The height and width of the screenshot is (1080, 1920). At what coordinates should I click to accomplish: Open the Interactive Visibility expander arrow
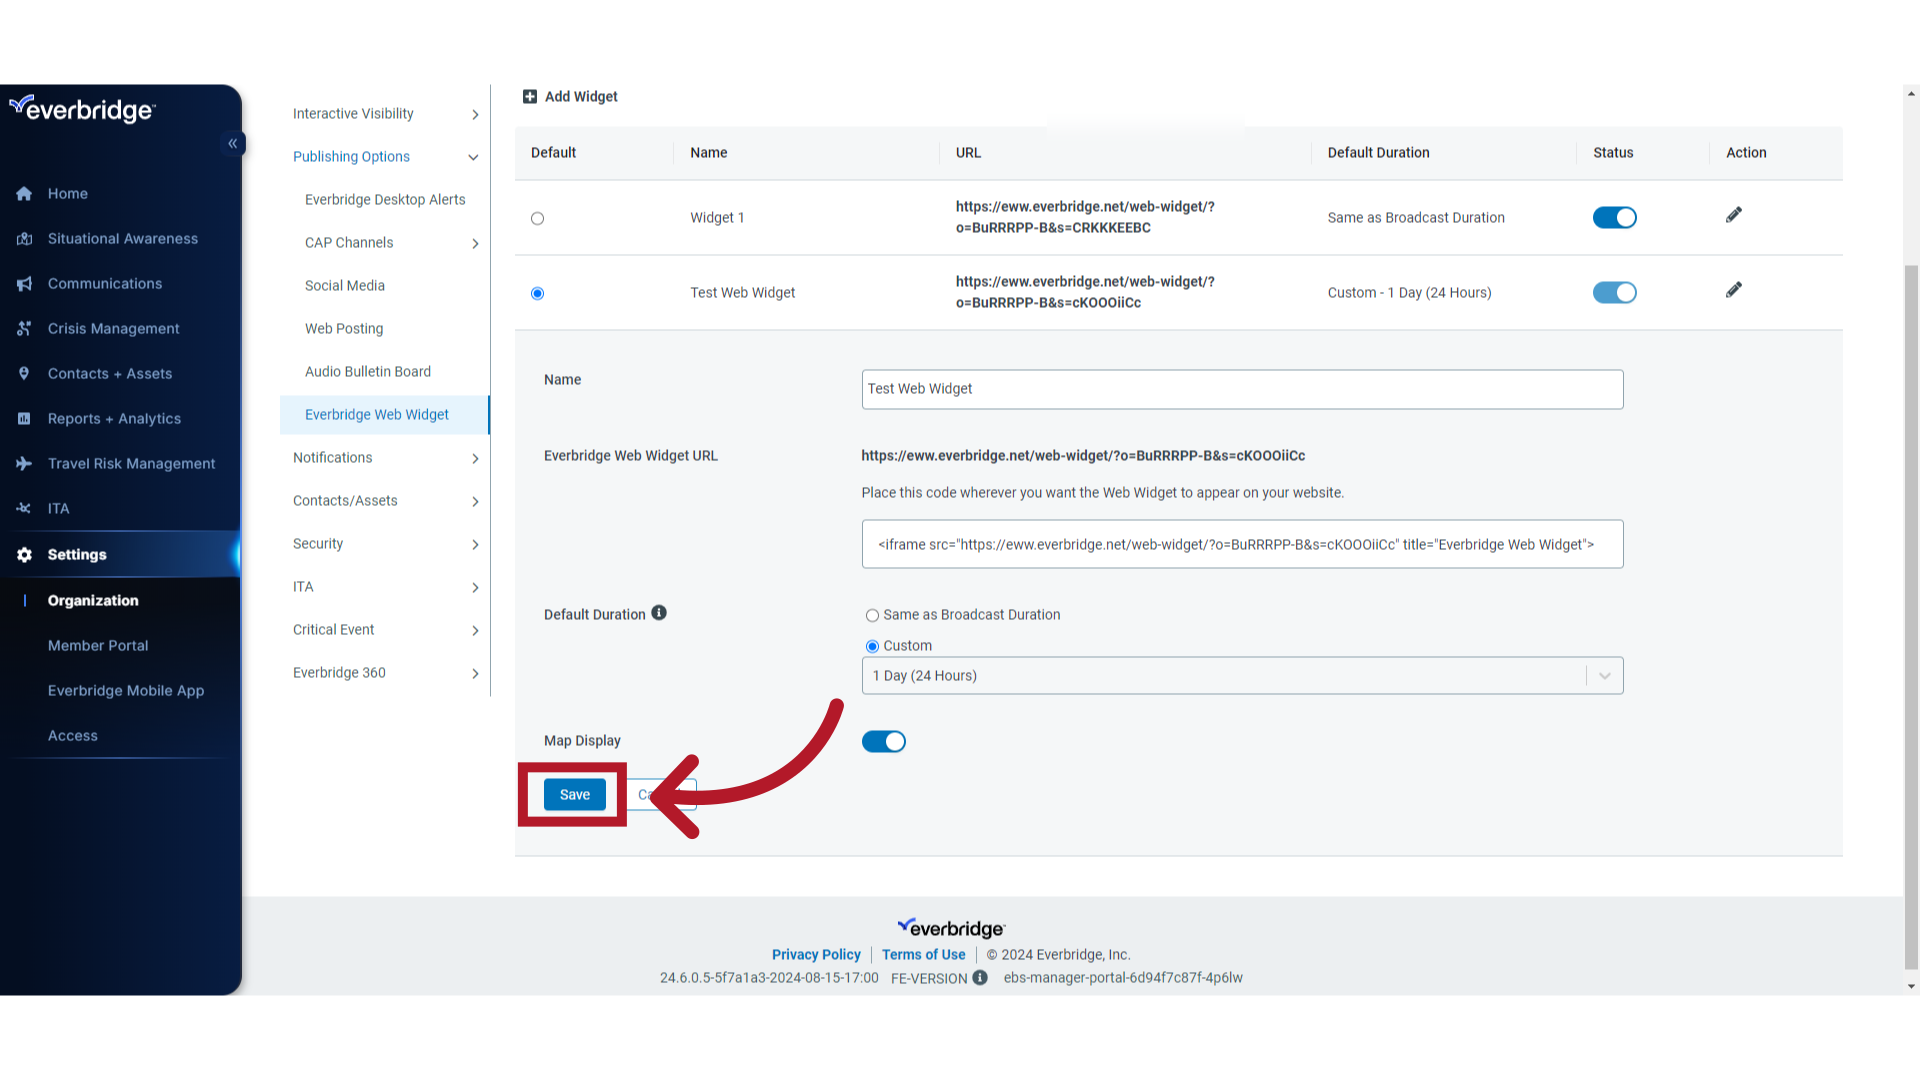[x=475, y=113]
